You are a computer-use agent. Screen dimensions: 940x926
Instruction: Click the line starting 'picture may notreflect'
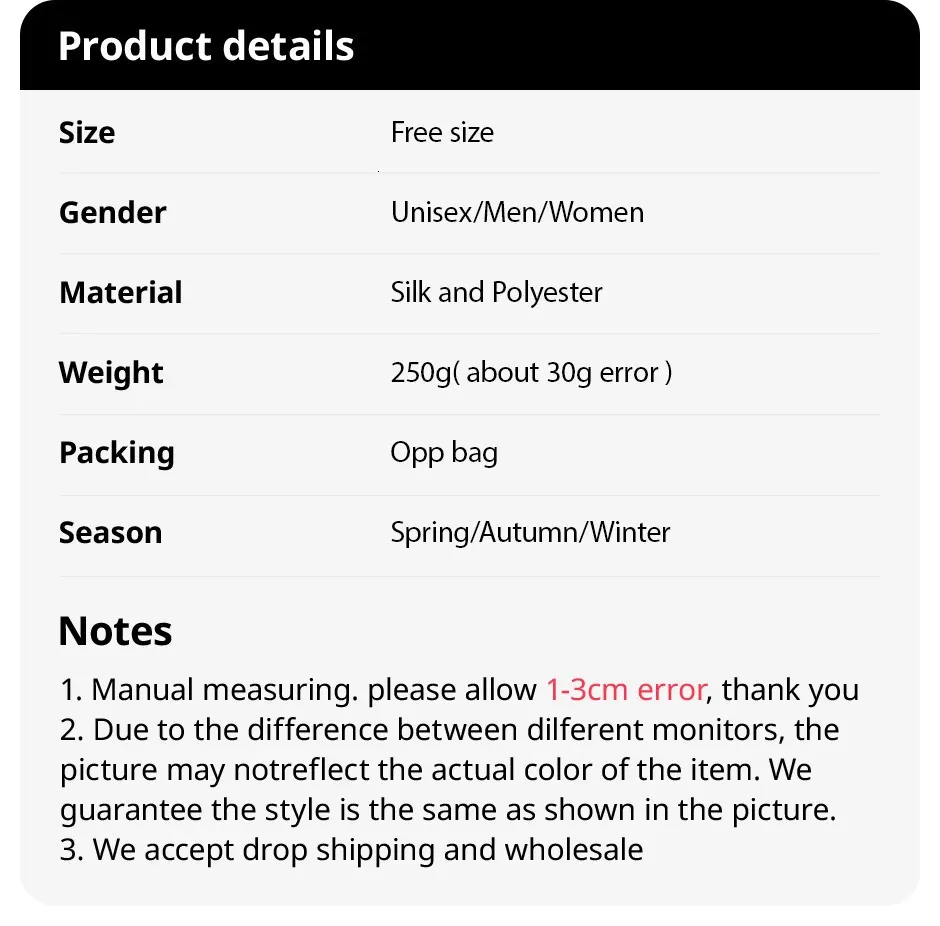(436, 770)
